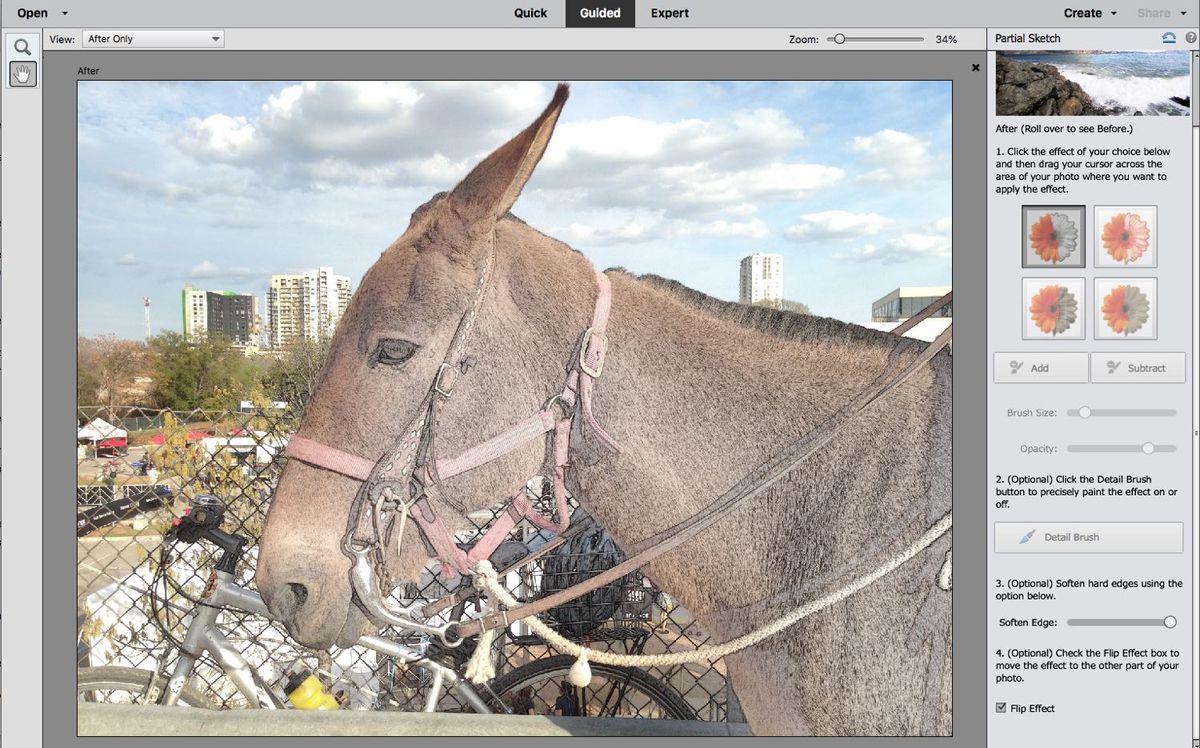Screen dimensions: 1200x748
Task: Toggle the Subtract brush mode
Action: 1138,367
